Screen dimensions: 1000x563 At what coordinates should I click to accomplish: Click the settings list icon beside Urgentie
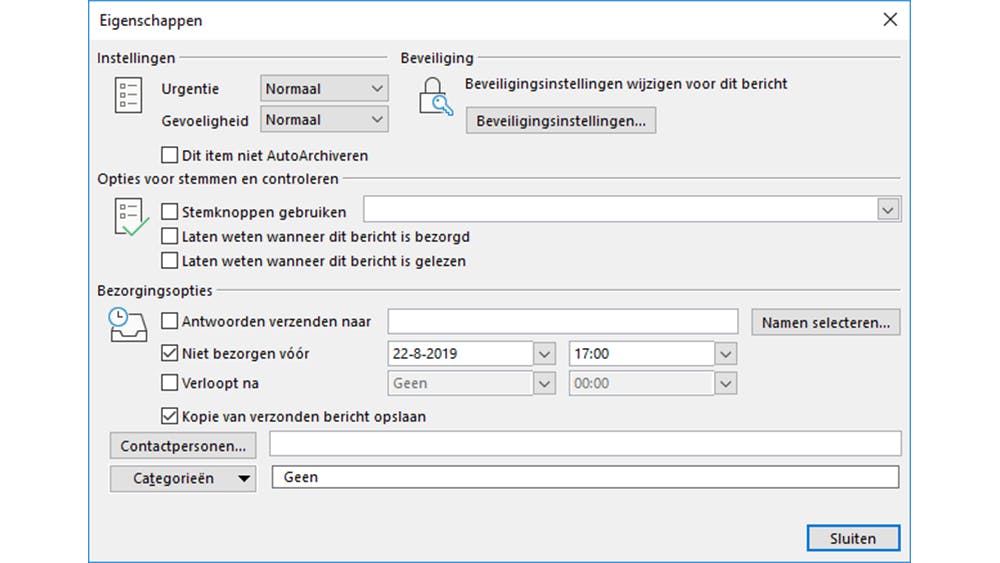[x=128, y=95]
